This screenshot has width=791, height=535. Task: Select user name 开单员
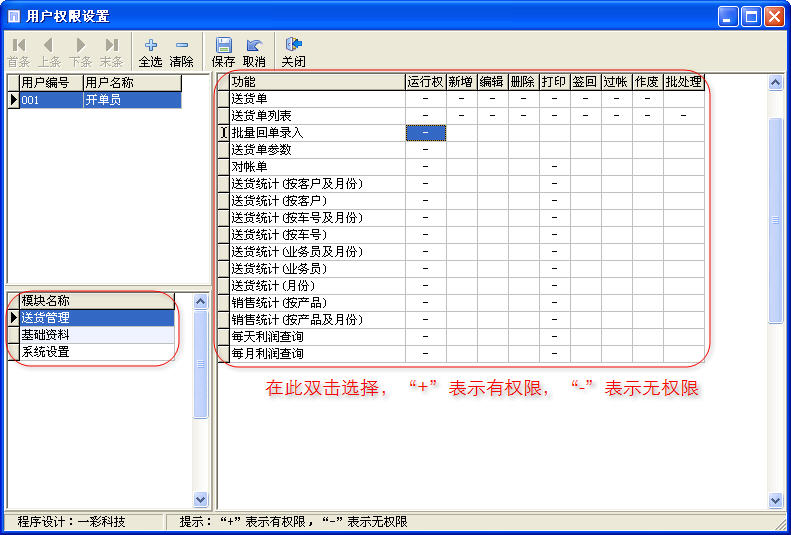132,100
